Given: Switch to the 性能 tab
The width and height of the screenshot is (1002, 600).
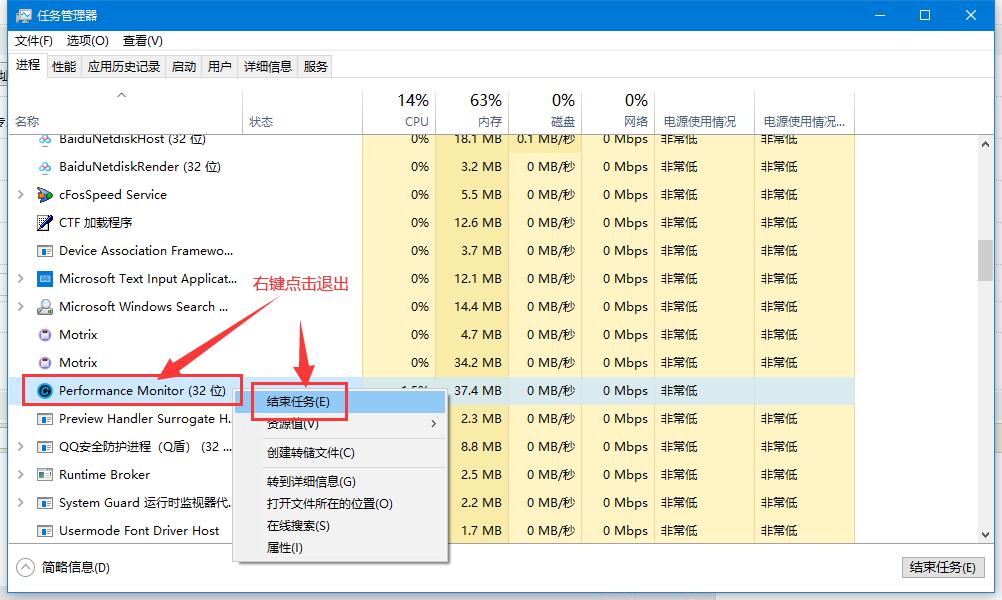Looking at the screenshot, I should pos(64,66).
